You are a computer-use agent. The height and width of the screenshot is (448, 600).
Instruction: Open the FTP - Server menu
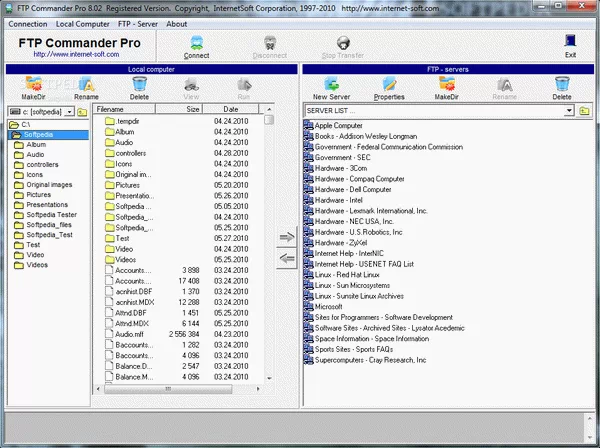coord(138,24)
